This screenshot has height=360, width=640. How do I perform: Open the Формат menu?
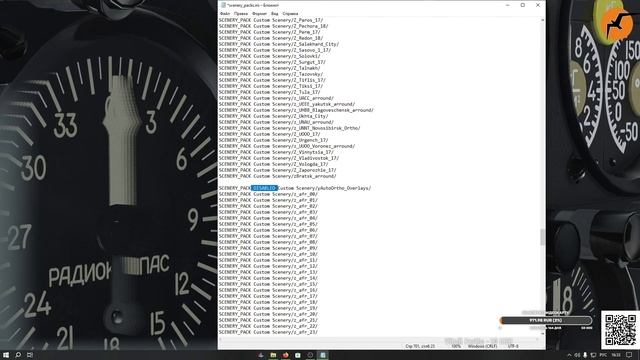(x=259, y=13)
